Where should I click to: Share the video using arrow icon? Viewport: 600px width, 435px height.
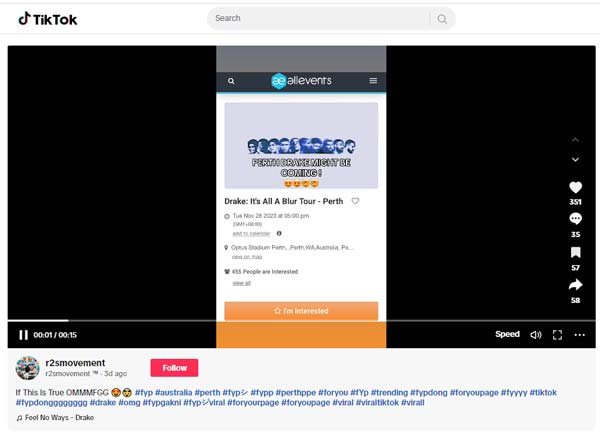click(575, 285)
